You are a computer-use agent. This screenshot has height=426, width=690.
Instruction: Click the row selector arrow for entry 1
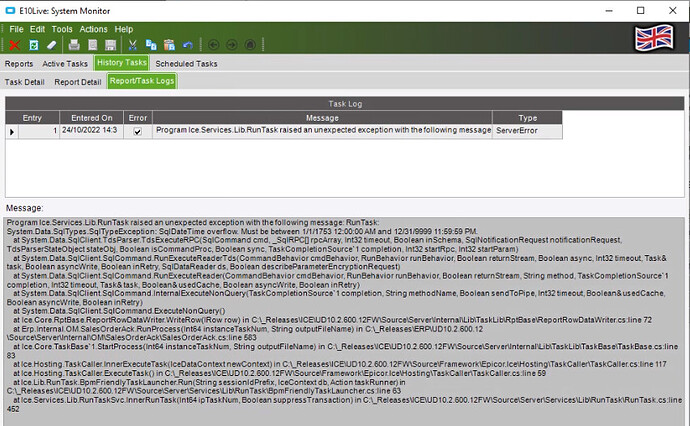click(x=12, y=132)
